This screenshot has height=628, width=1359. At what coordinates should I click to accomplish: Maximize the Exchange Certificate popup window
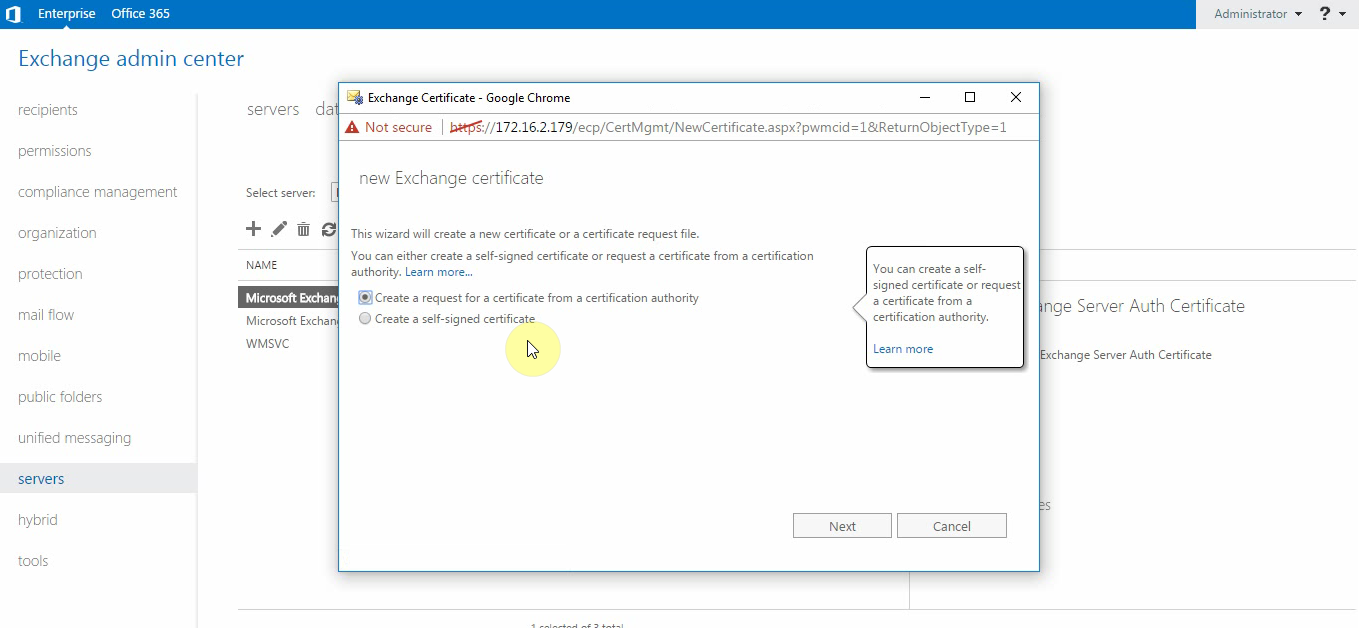pyautogui.click(x=969, y=97)
